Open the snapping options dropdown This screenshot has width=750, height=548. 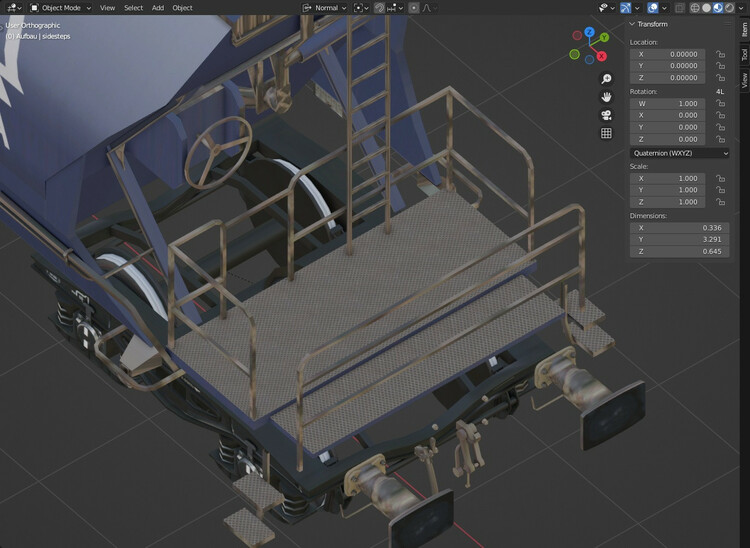(395, 8)
